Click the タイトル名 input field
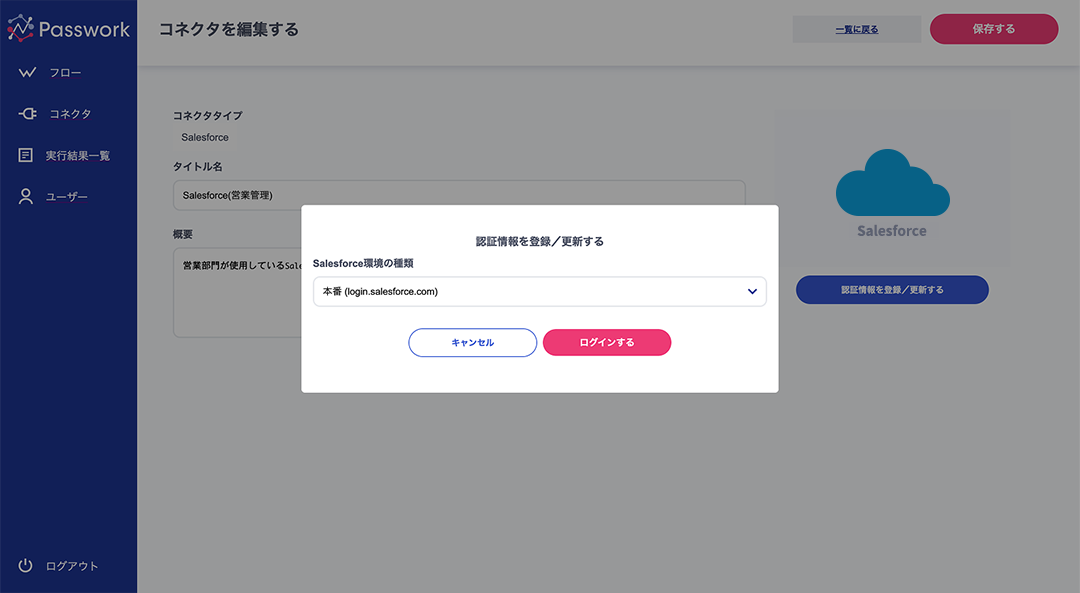1080x593 pixels. click(x=459, y=195)
